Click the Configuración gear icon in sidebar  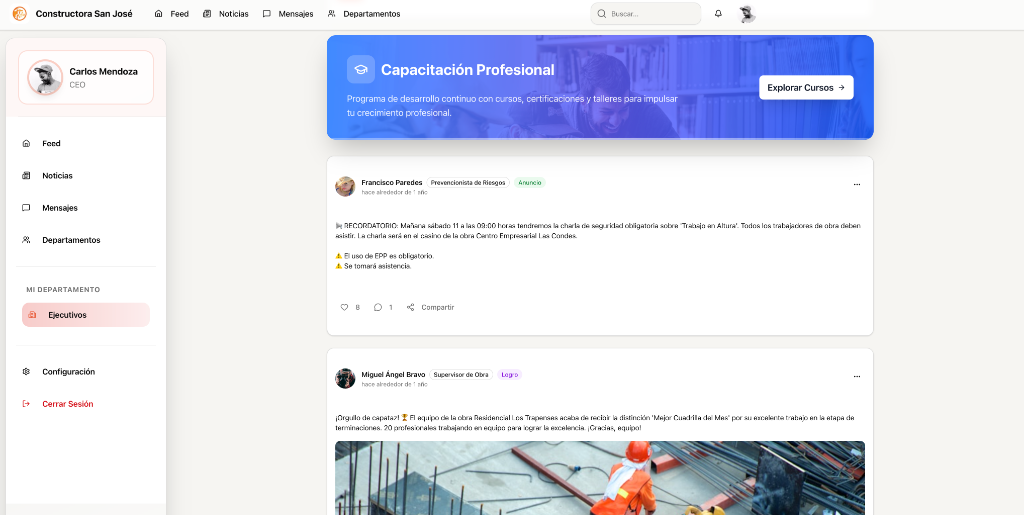tap(26, 371)
